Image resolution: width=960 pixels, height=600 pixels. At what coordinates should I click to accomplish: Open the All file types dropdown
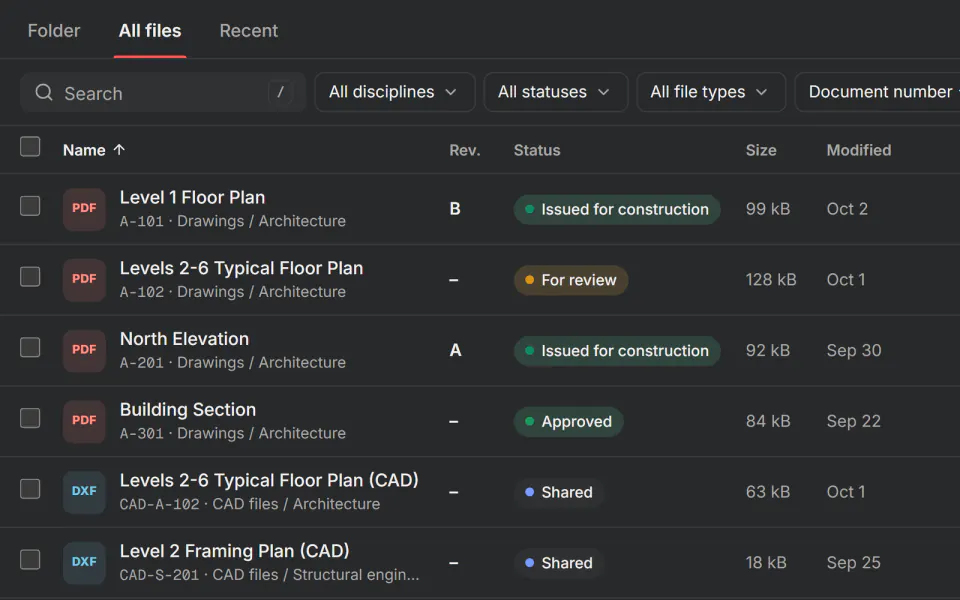pyautogui.click(x=711, y=92)
